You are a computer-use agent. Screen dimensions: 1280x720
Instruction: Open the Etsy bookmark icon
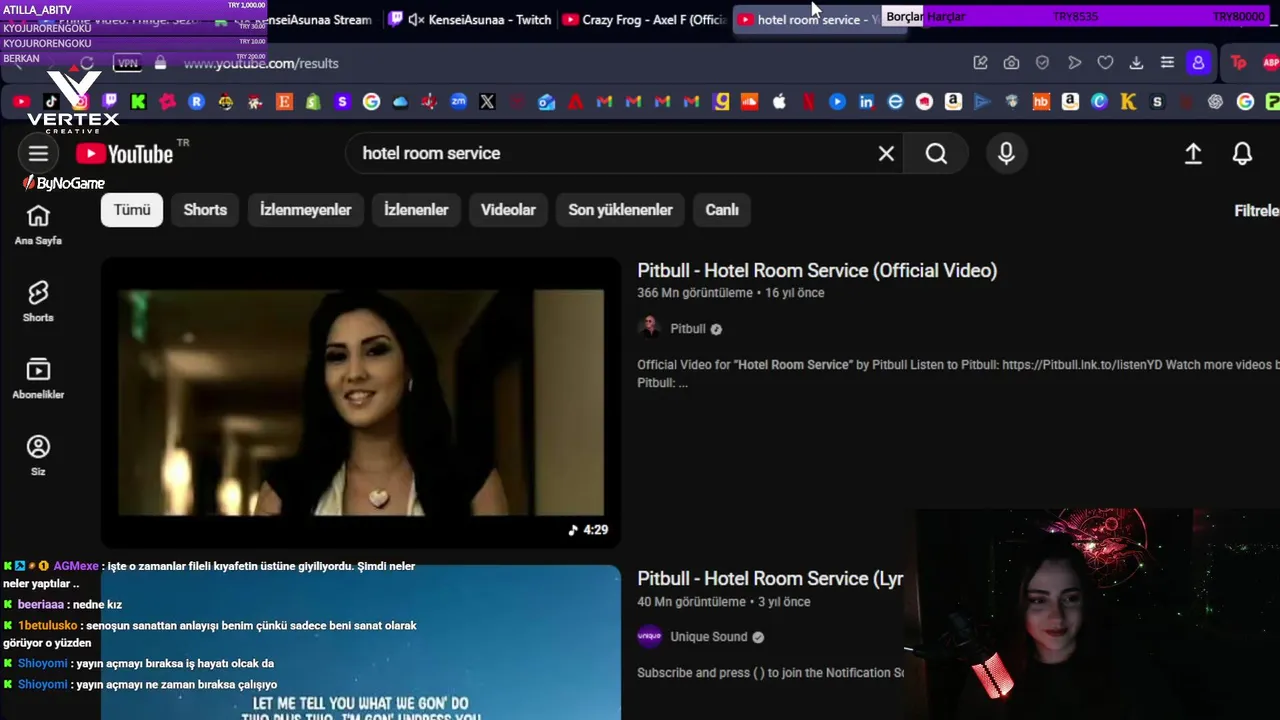(284, 101)
